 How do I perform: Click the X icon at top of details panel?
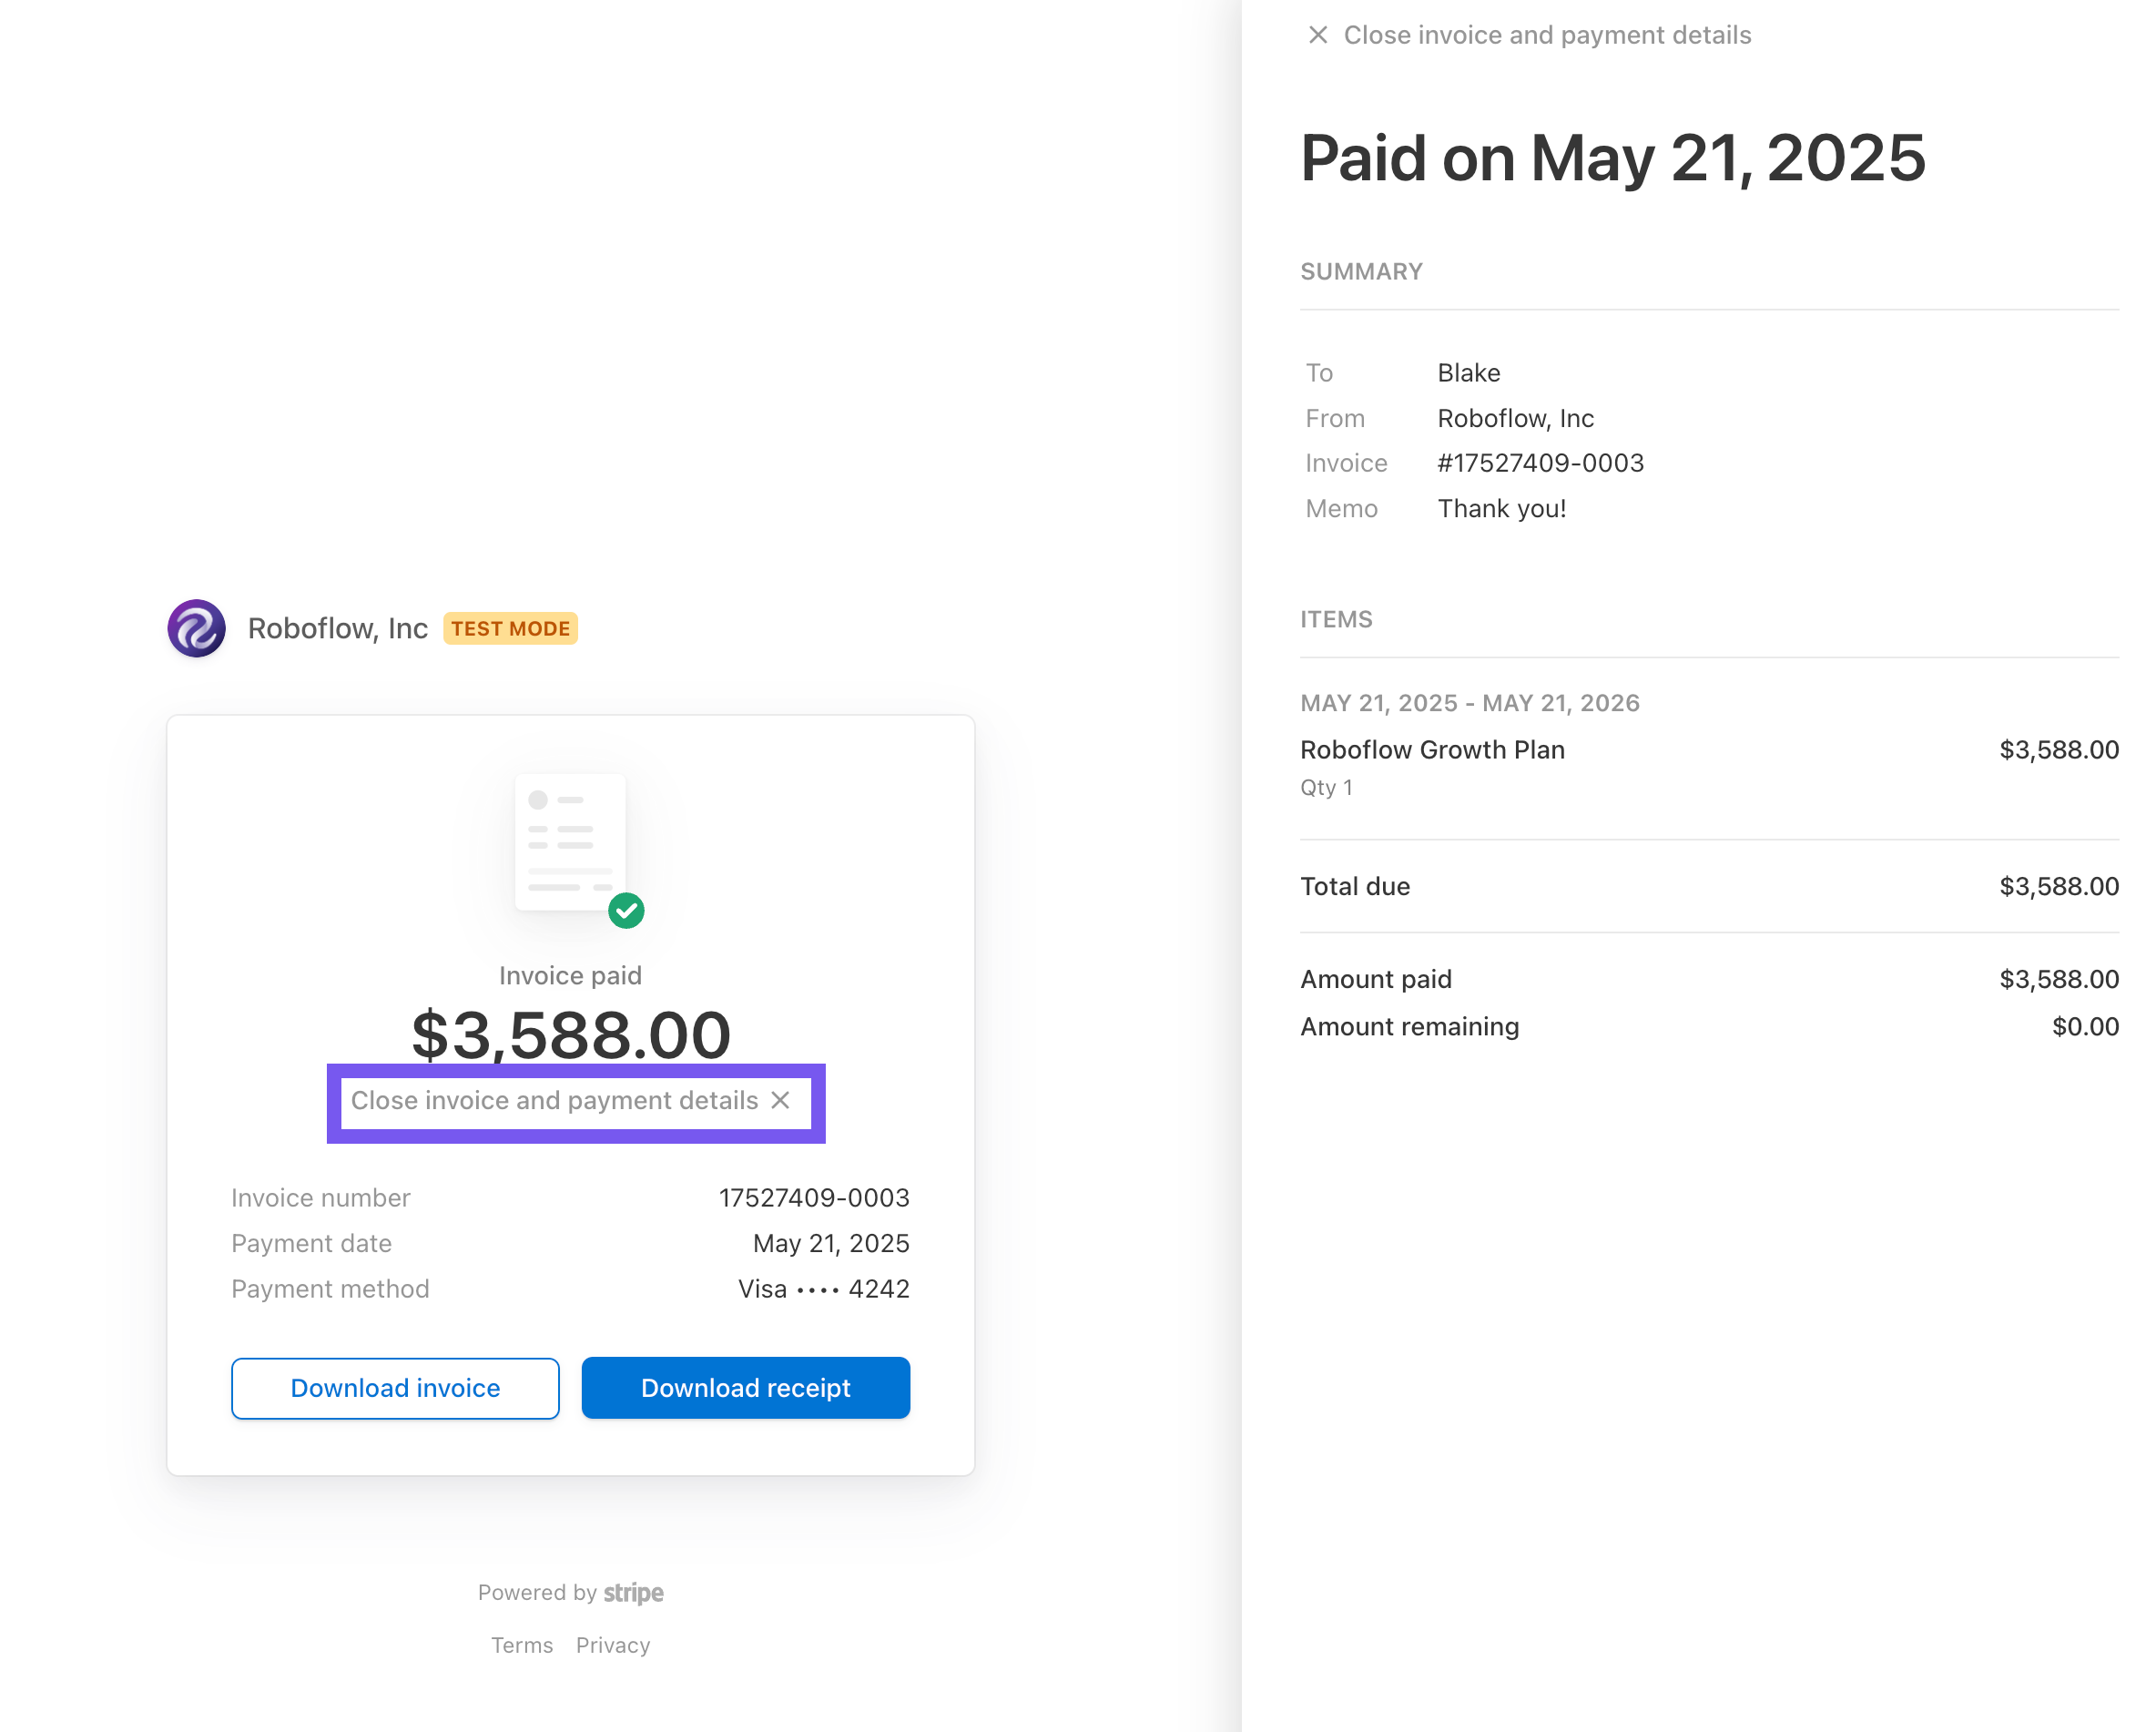1317,35
